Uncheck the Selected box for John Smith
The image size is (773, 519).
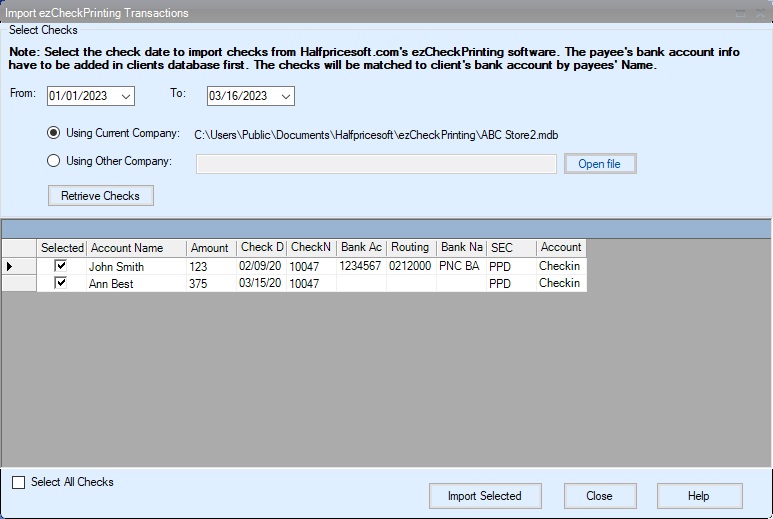tap(61, 266)
